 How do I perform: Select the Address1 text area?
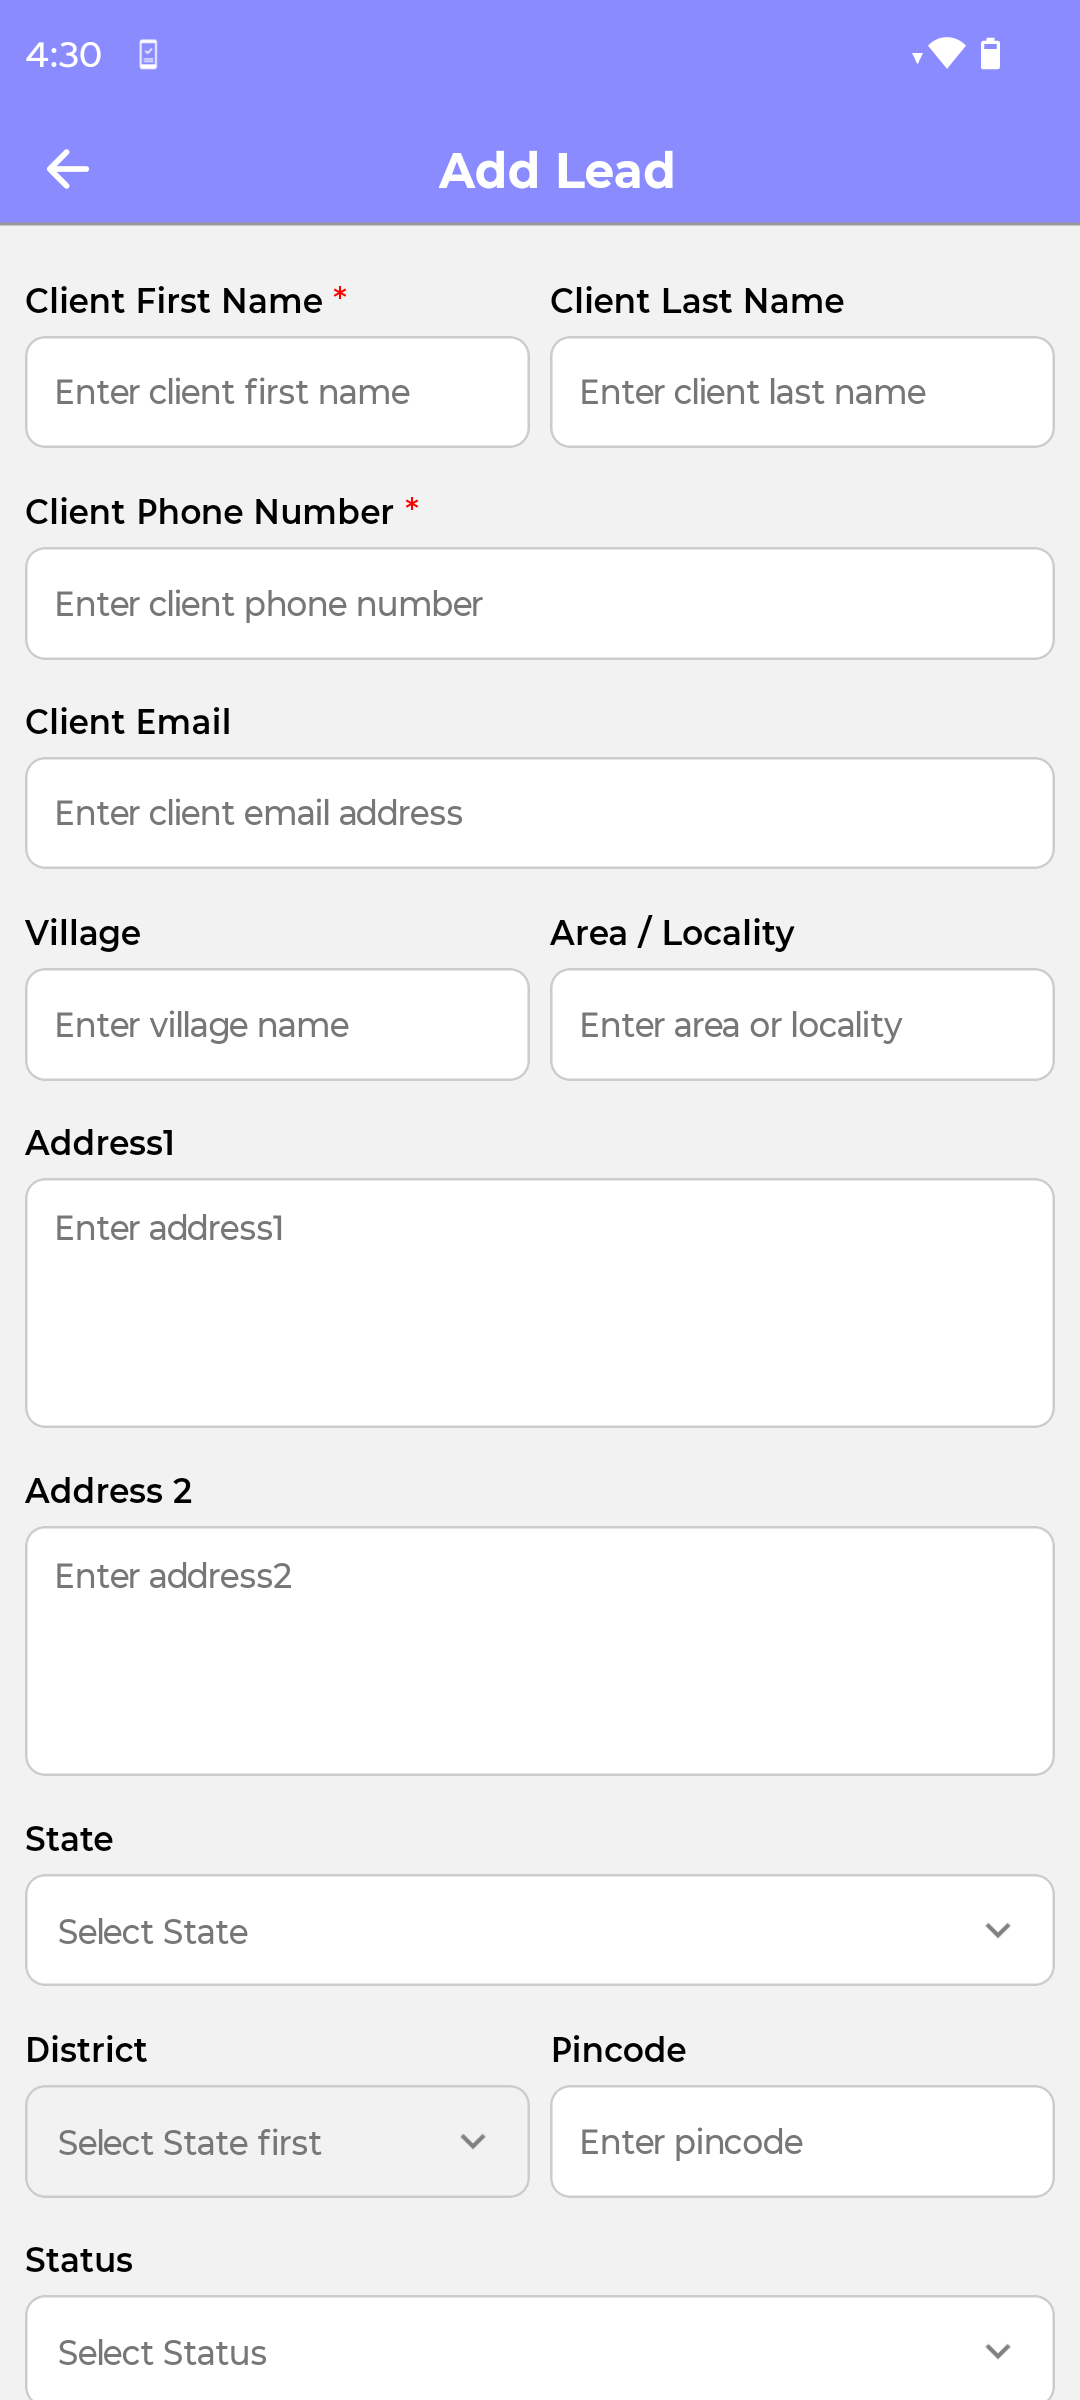[540, 1303]
